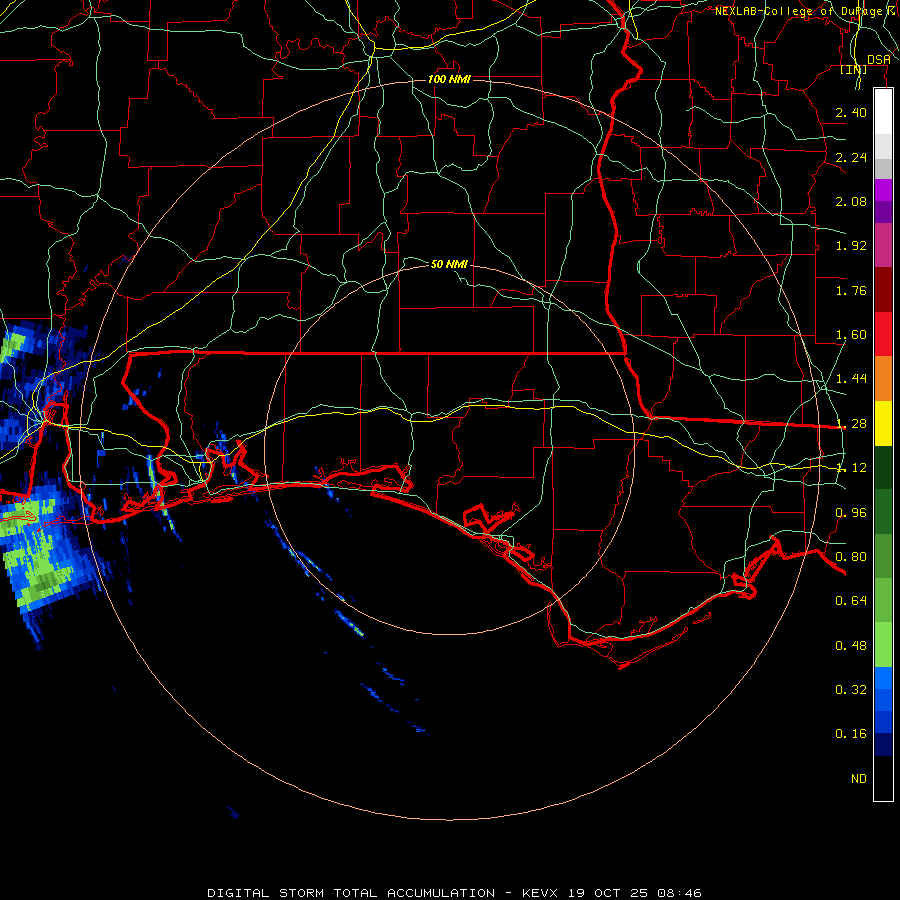Click the bright red legend swatch near 1.60
The width and height of the screenshot is (900, 900).
click(x=883, y=334)
